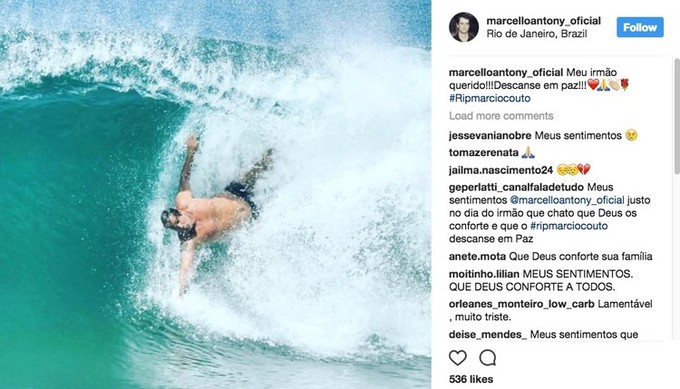The width and height of the screenshot is (680, 389).
Task: View anete.mota profile
Action: pyautogui.click(x=477, y=256)
